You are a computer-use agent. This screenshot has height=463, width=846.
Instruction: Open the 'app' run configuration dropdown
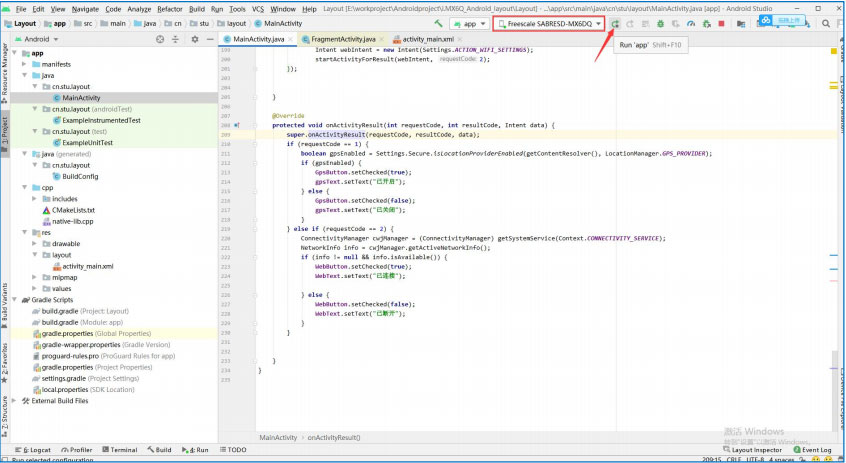(469, 24)
